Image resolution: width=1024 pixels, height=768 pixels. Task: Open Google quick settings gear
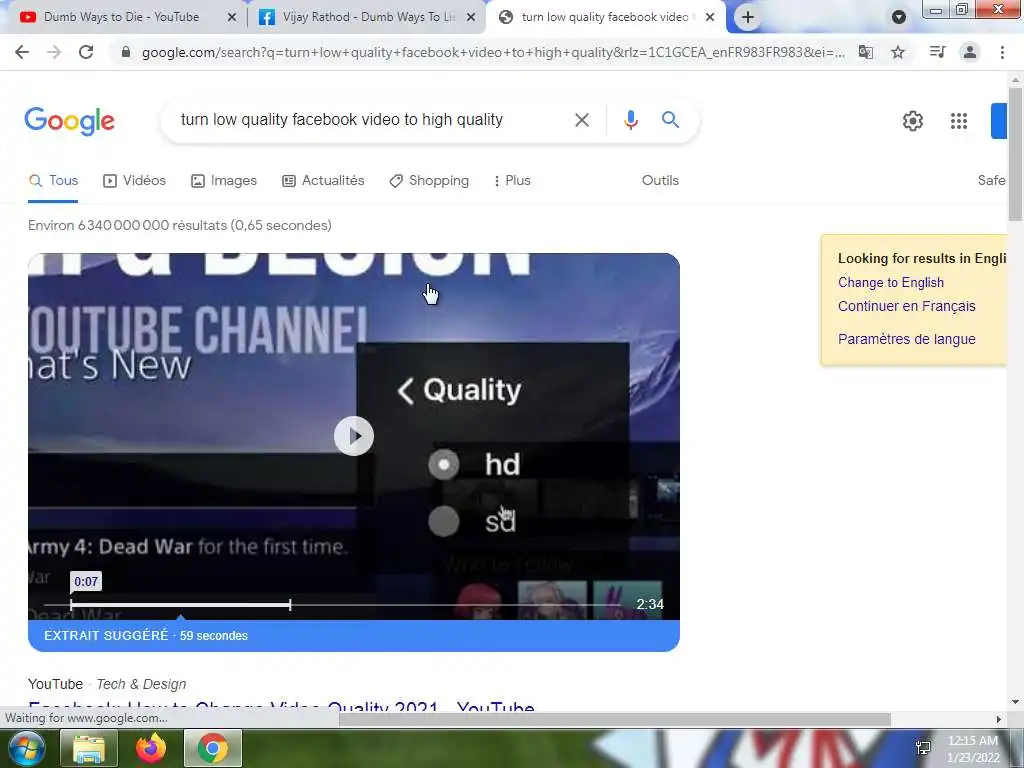click(x=913, y=121)
